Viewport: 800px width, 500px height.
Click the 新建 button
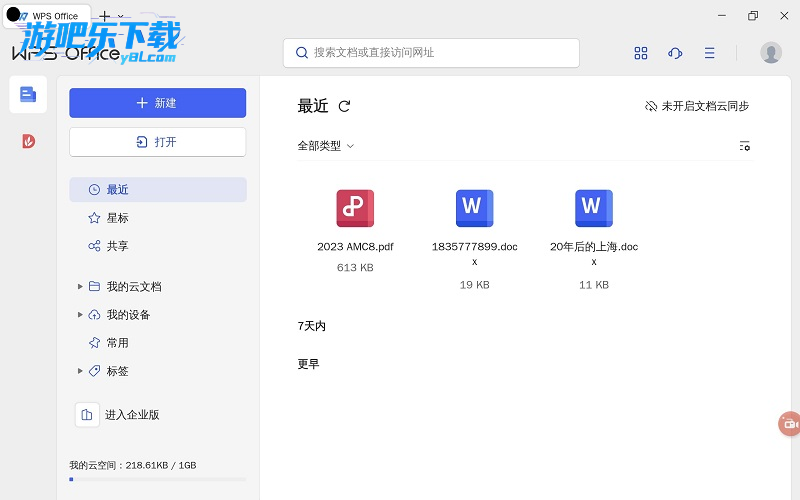point(157,103)
